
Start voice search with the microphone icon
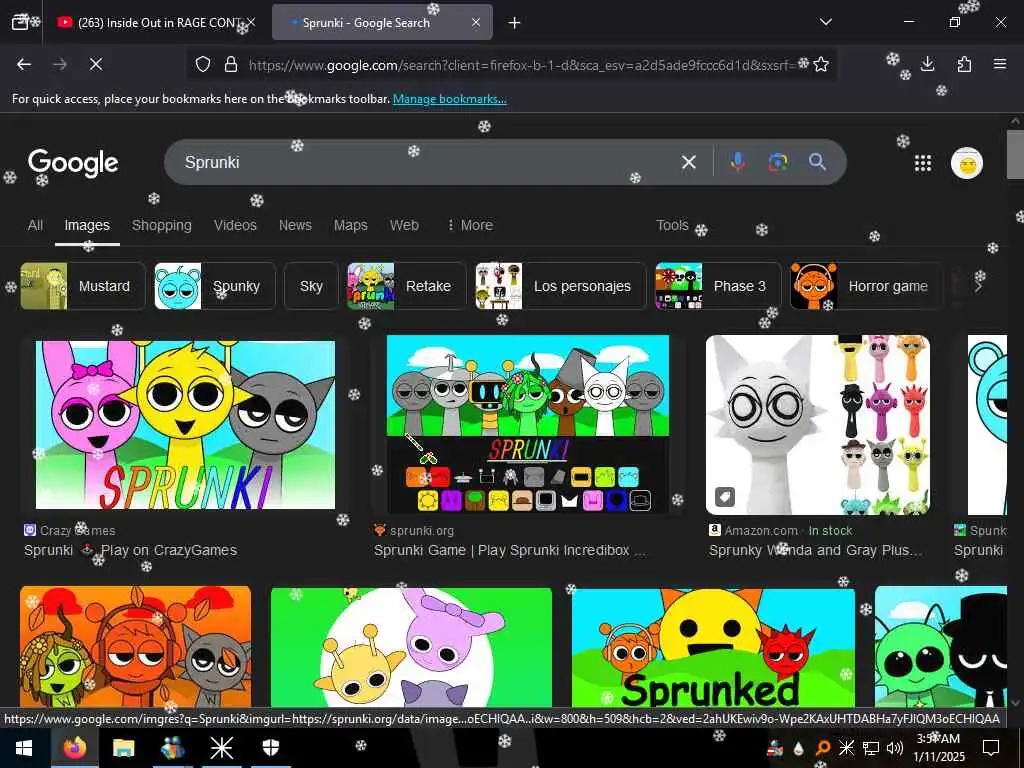click(x=738, y=161)
